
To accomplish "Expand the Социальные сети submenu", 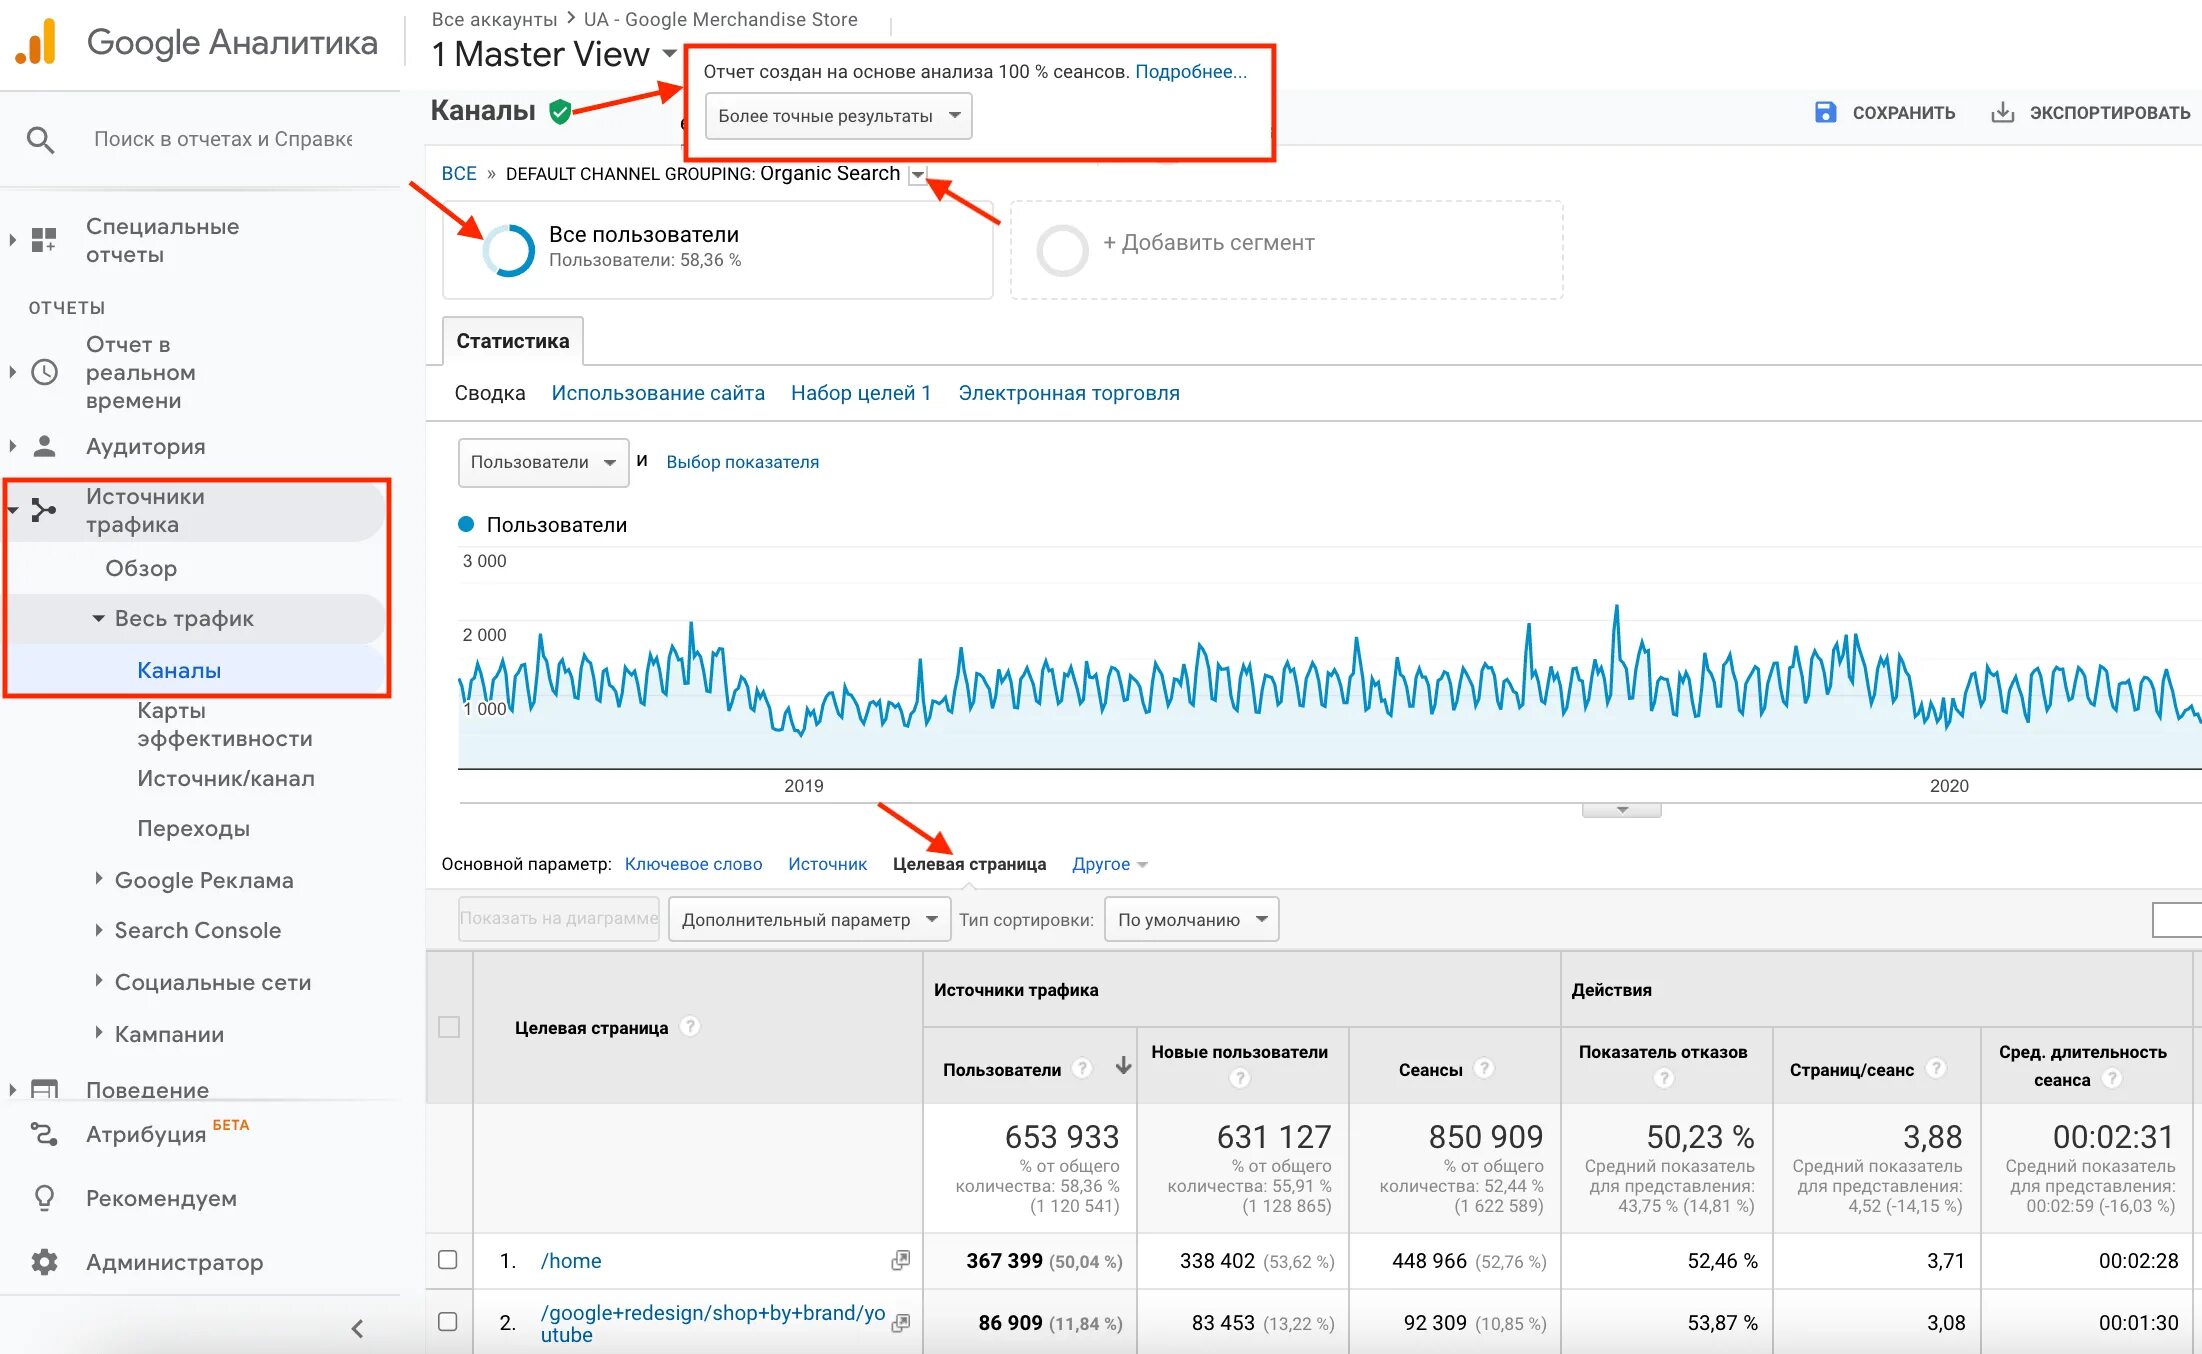I will point(99,981).
